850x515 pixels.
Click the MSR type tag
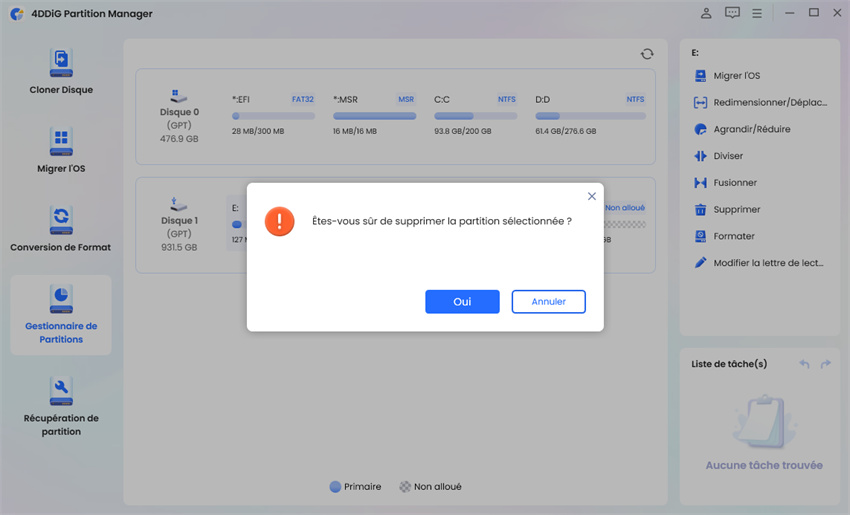tap(406, 99)
